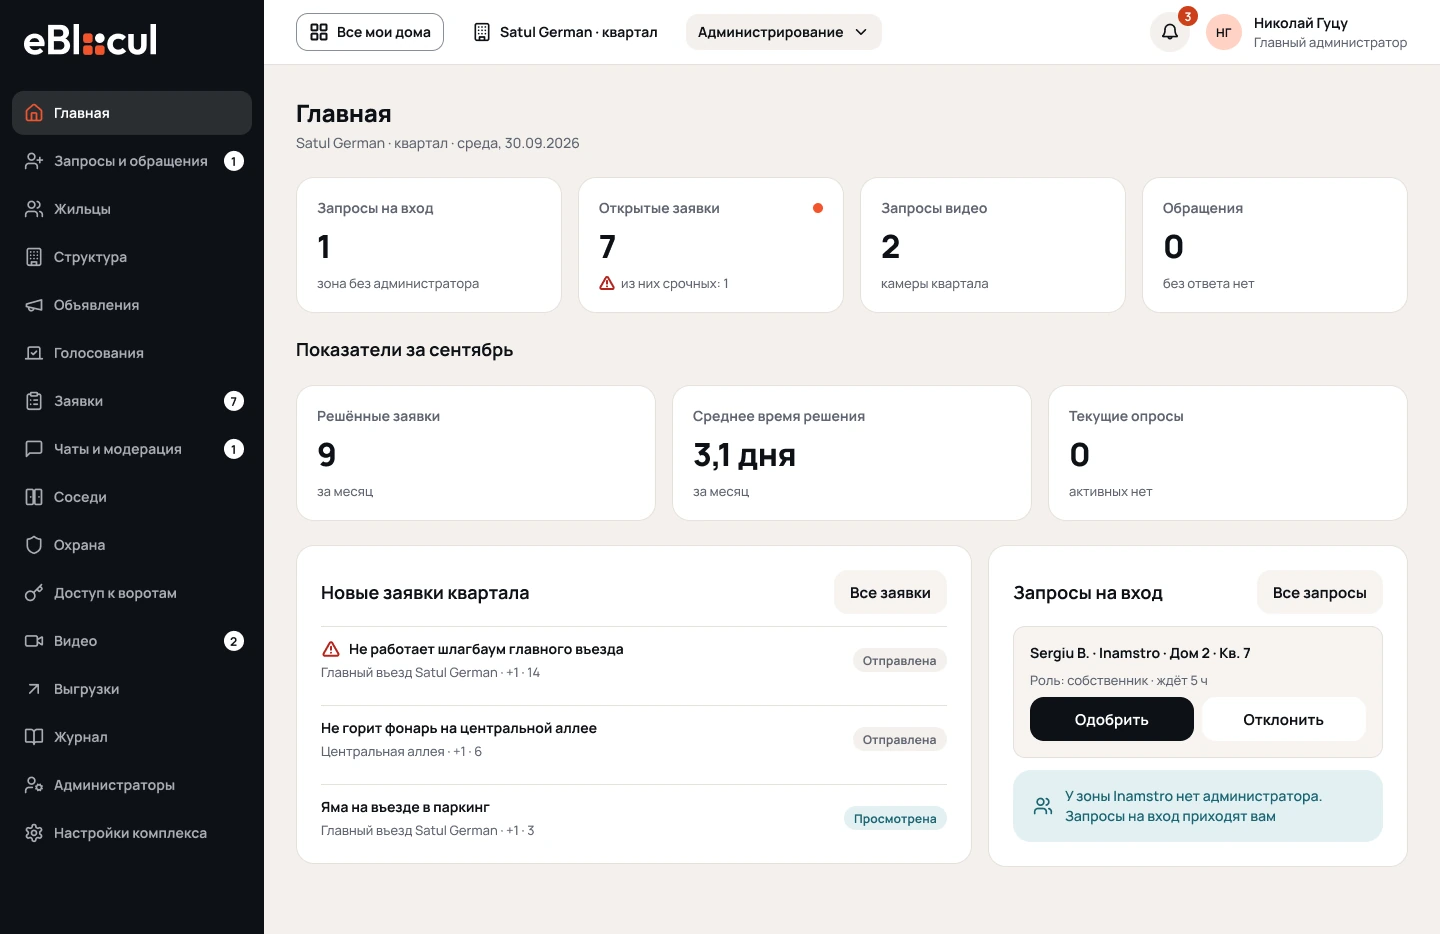Click the Все мои дома button

(370, 32)
